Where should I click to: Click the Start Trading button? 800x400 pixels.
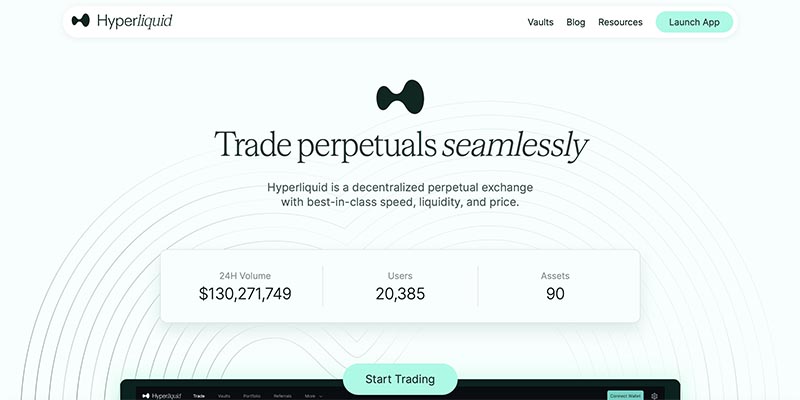[400, 379]
